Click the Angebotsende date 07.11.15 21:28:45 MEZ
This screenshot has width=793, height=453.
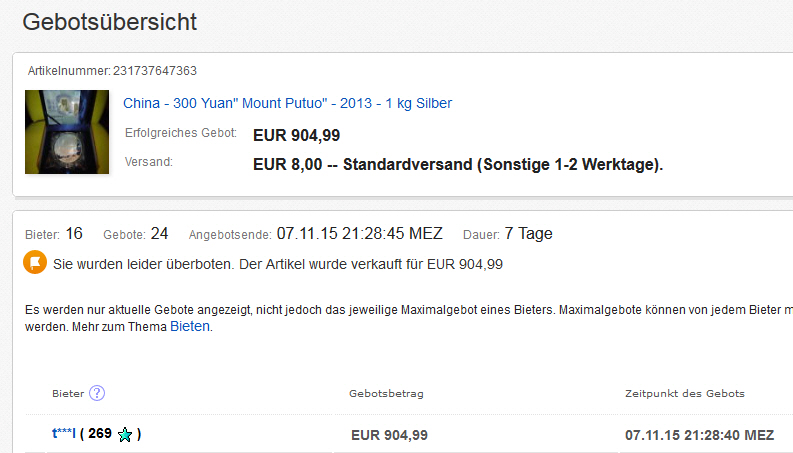[359, 234]
